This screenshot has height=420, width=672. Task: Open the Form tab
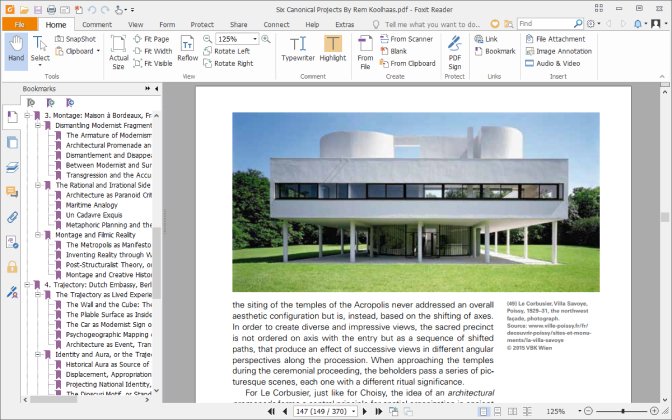167,24
